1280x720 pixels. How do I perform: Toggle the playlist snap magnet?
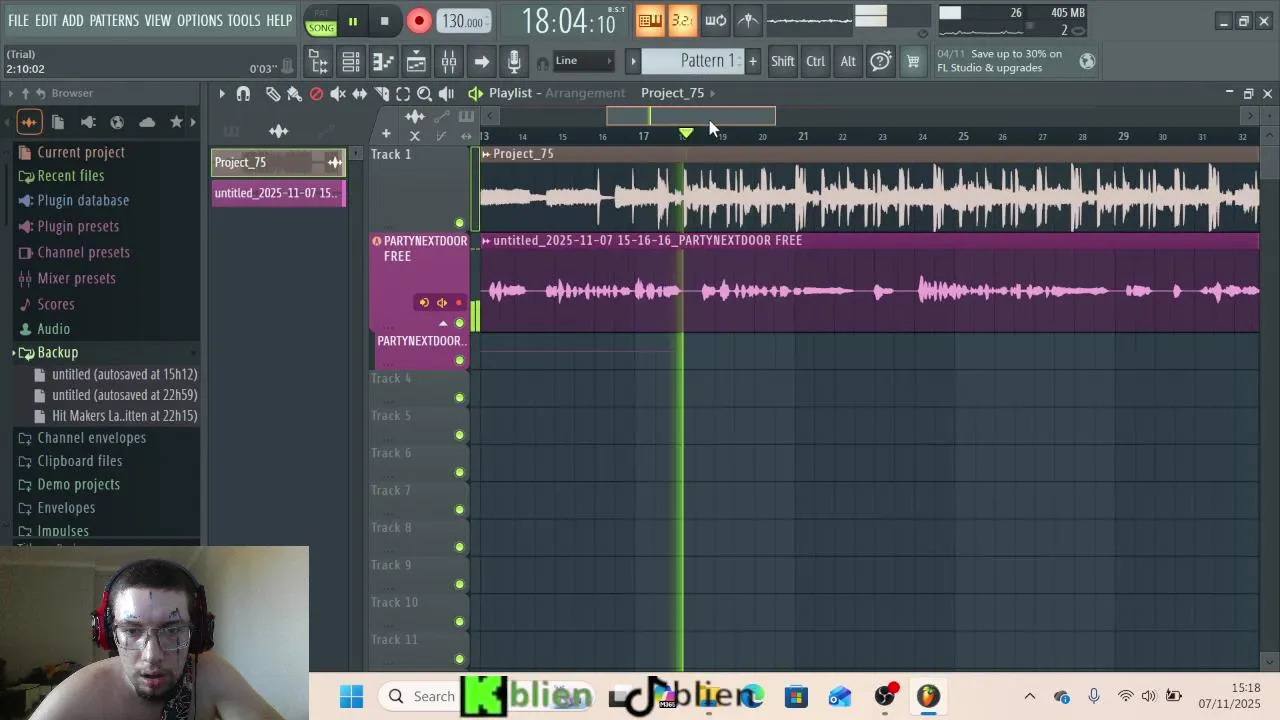(x=243, y=93)
